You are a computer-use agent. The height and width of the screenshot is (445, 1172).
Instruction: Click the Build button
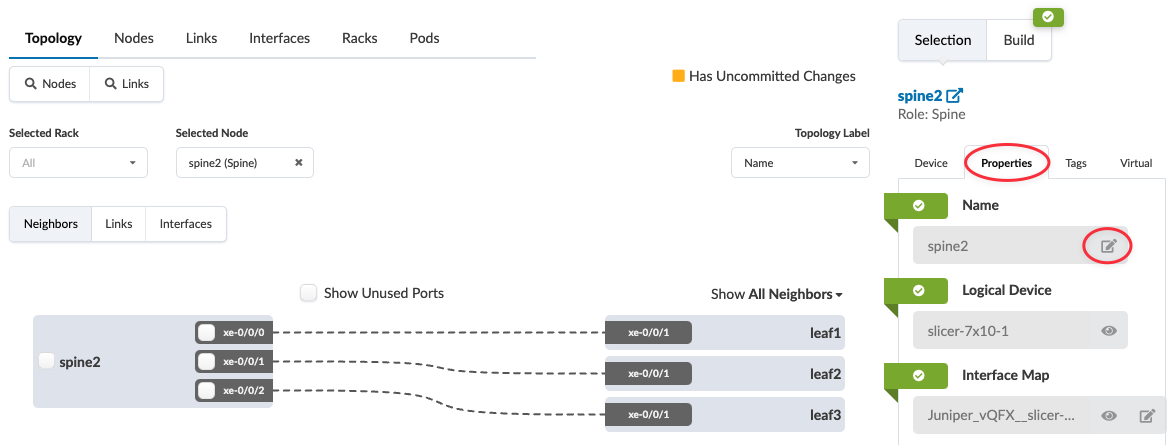click(1019, 40)
